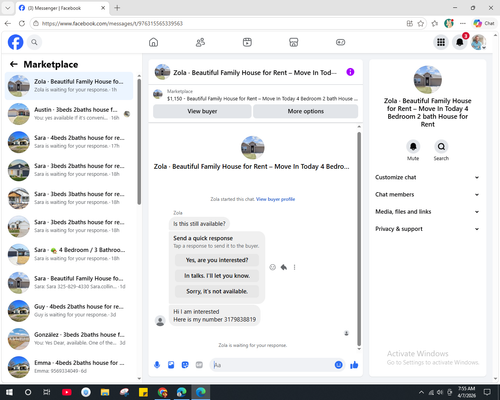Open the browser tab list dropdown
This screenshot has width=500, height=400.
pyautogui.click(x=8, y=8)
